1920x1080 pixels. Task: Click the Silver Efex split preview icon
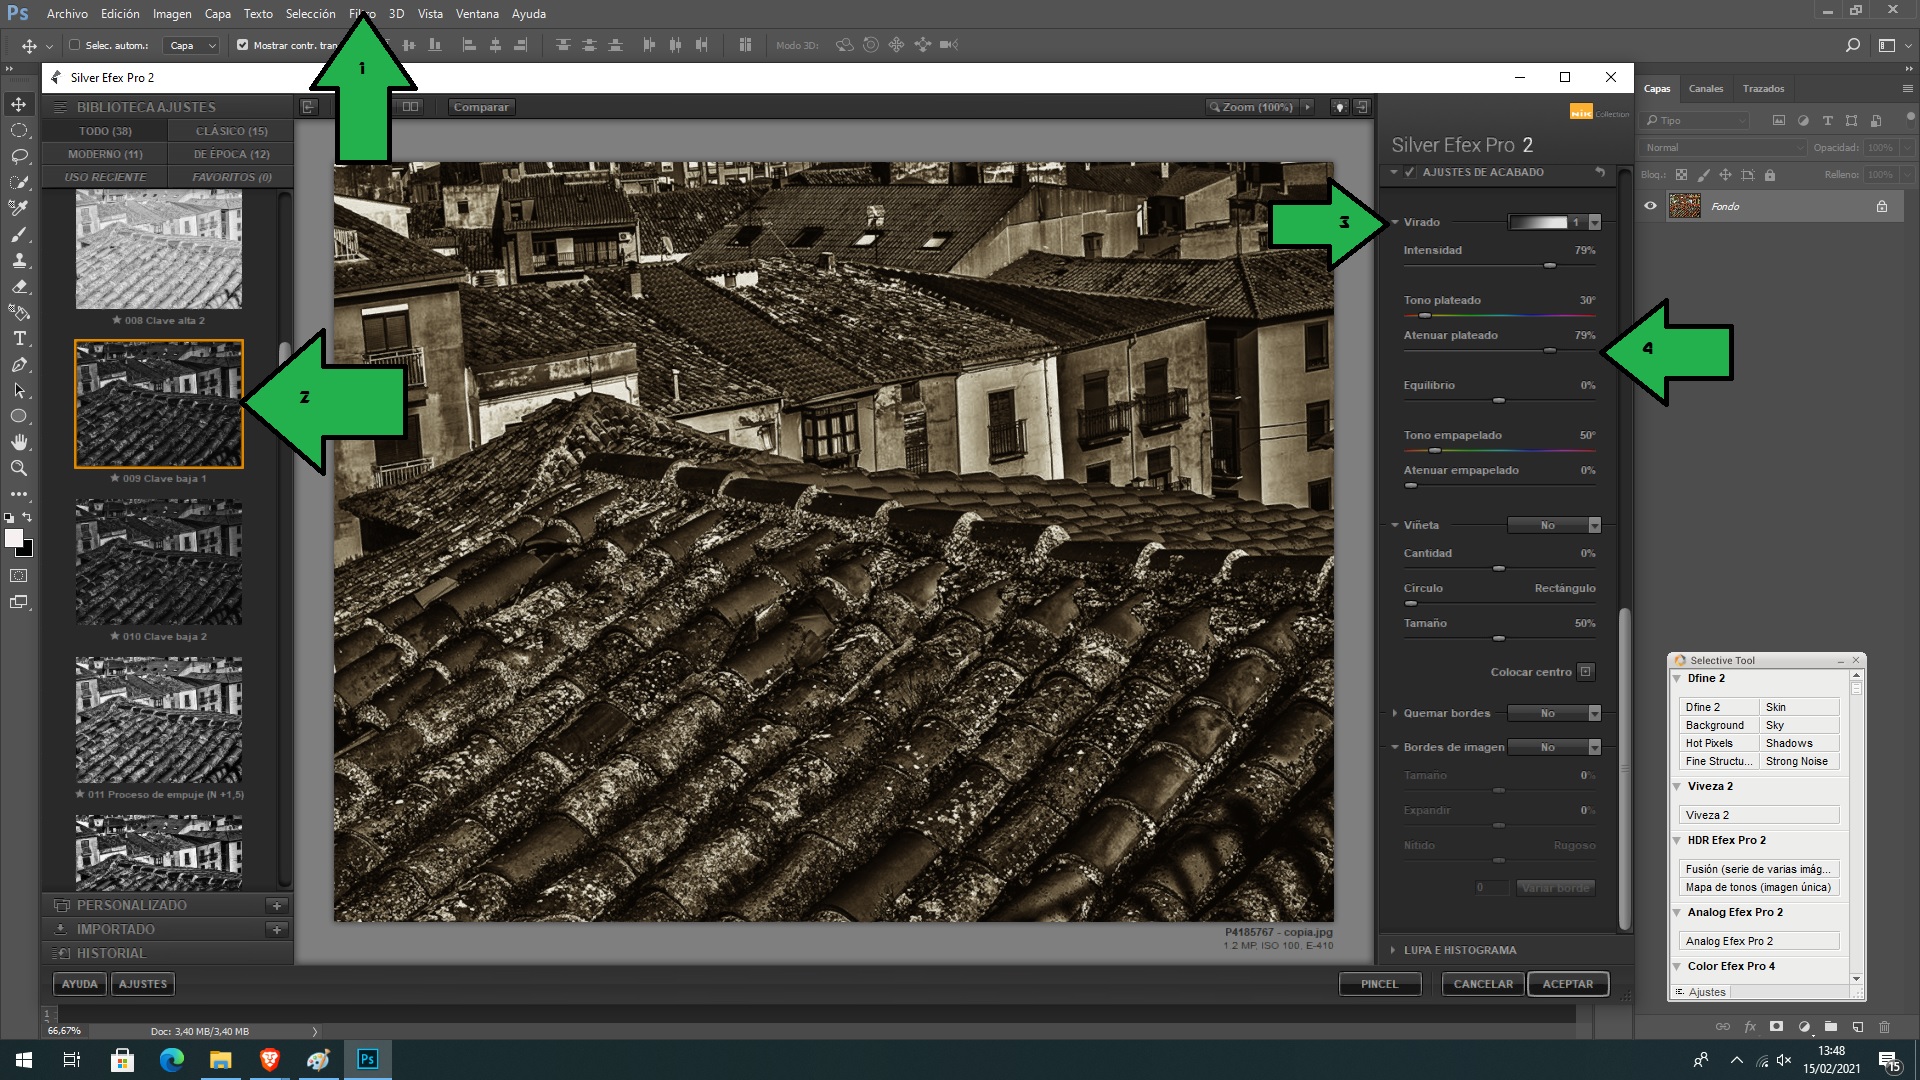tap(411, 107)
